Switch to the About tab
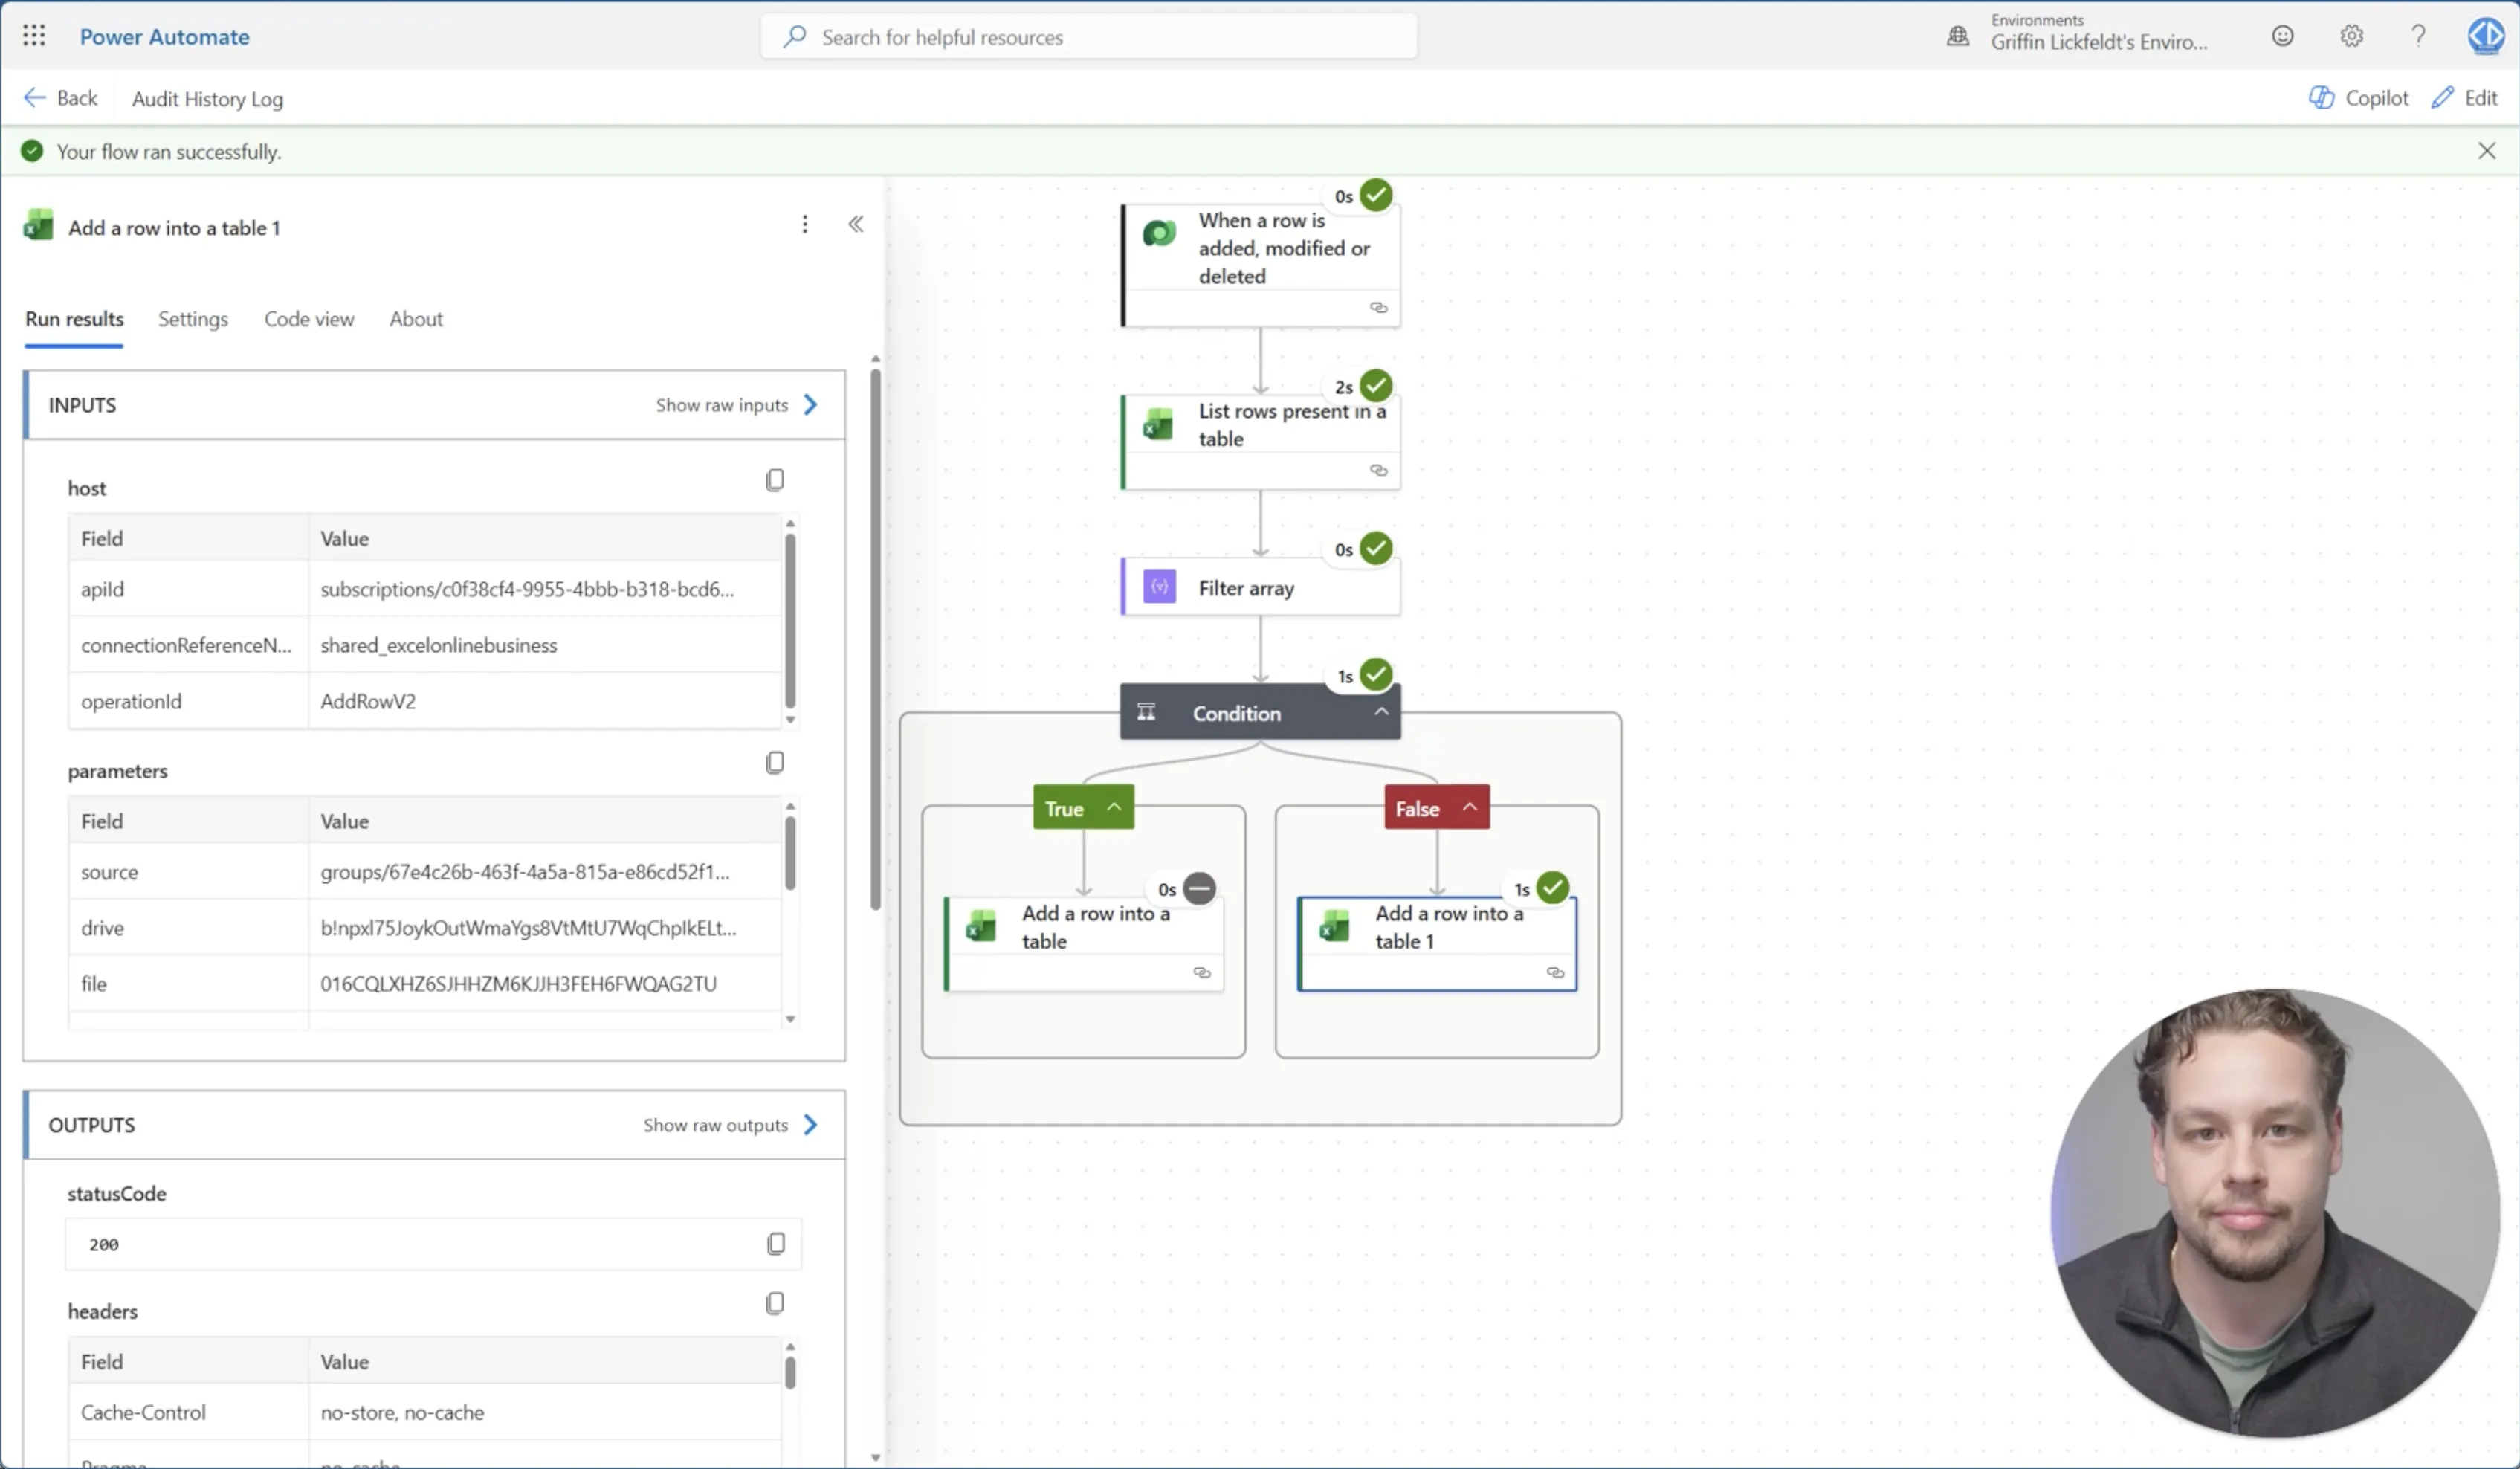Viewport: 2520px width, 1469px height. click(416, 319)
